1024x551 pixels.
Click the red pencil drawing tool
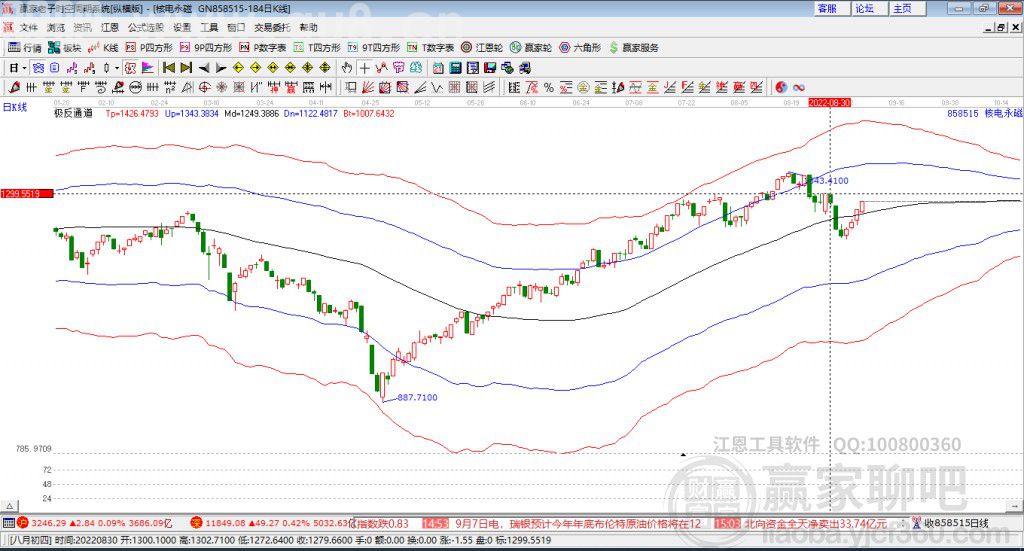point(14,87)
